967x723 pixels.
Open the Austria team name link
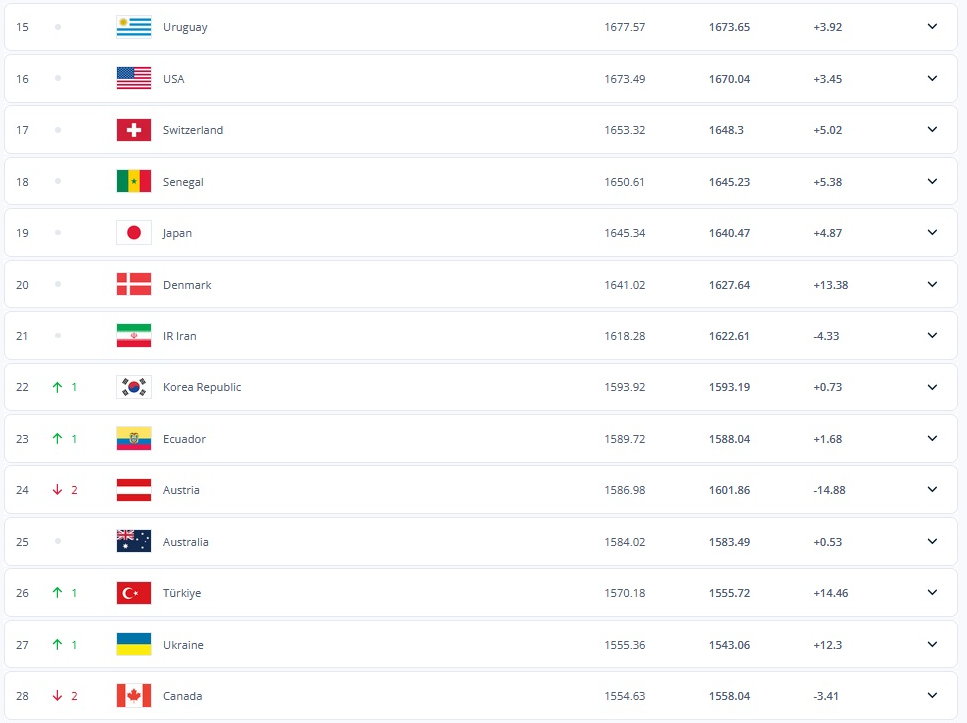point(181,491)
